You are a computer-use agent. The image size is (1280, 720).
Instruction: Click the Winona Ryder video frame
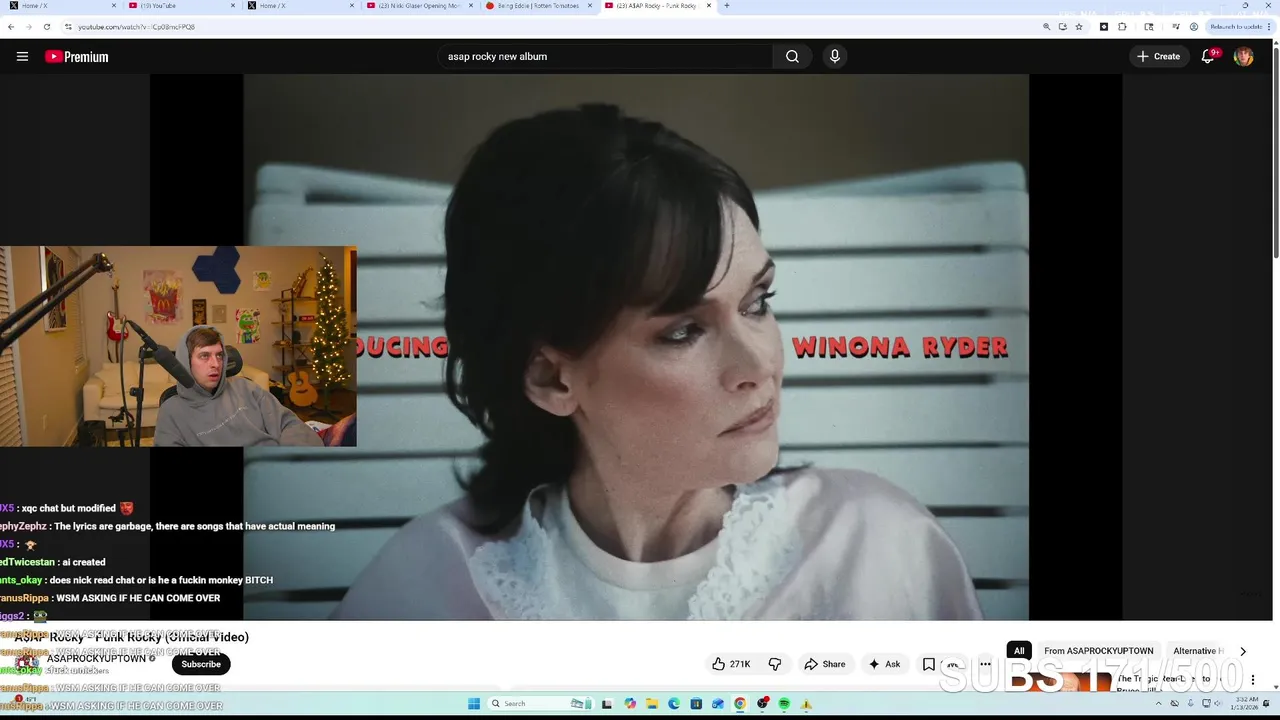coord(636,347)
